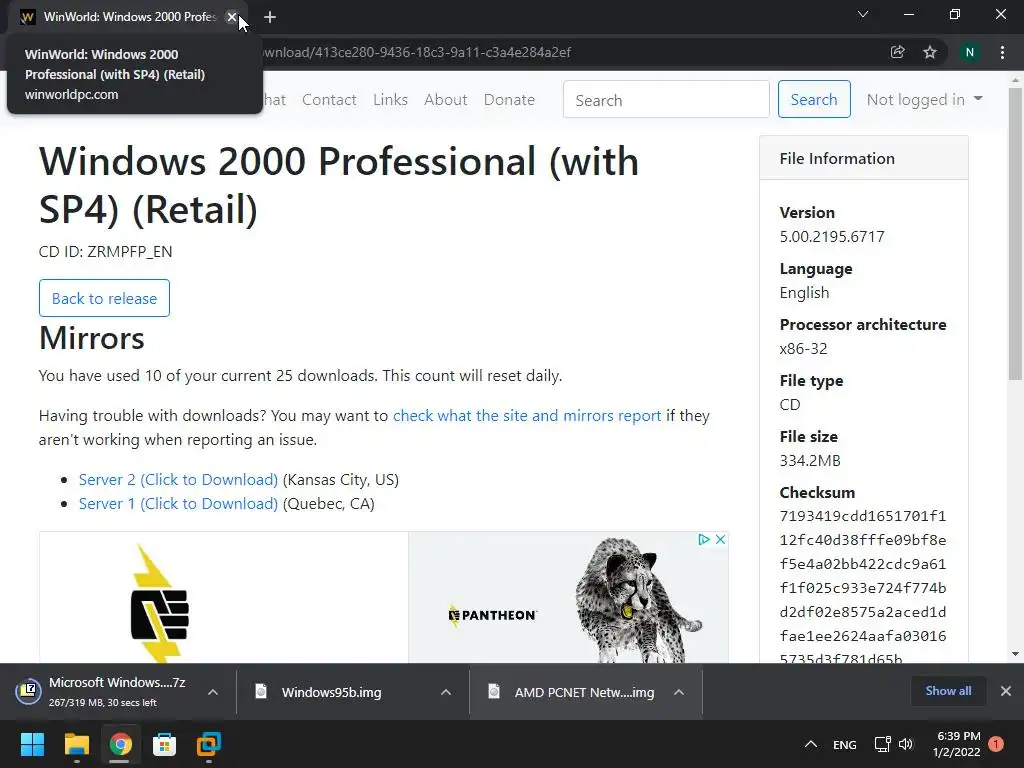Click the blue Search button
This screenshot has height=768, width=1024.
814,99
